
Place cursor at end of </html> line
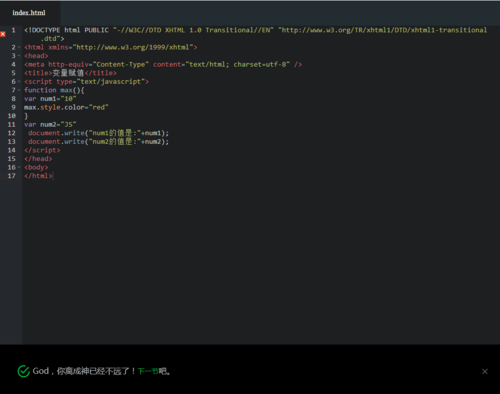point(53,176)
